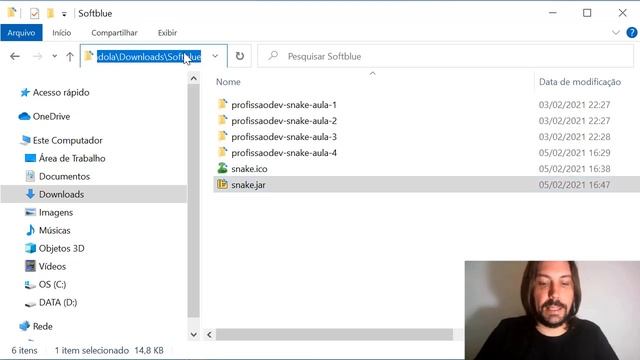Click the snake.jar file icon
640x360 pixels.
pyautogui.click(x=222, y=184)
